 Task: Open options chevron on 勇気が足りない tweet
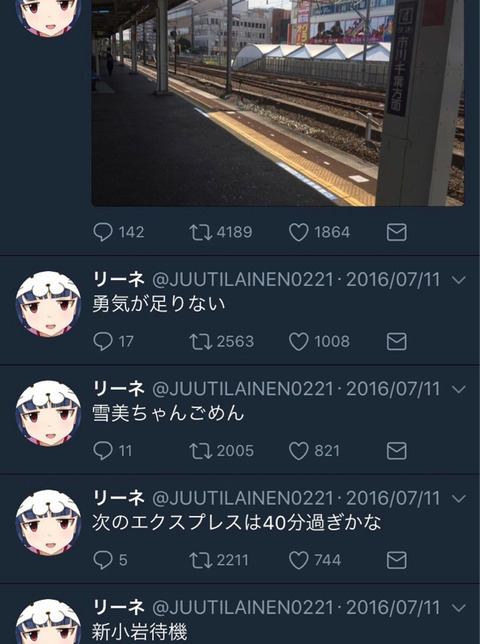pos(458,280)
